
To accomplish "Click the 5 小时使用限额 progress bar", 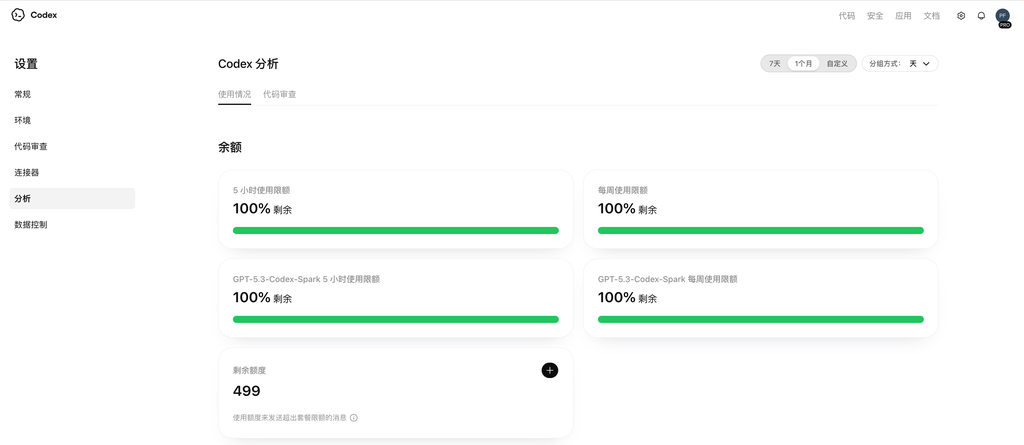I will (396, 230).
